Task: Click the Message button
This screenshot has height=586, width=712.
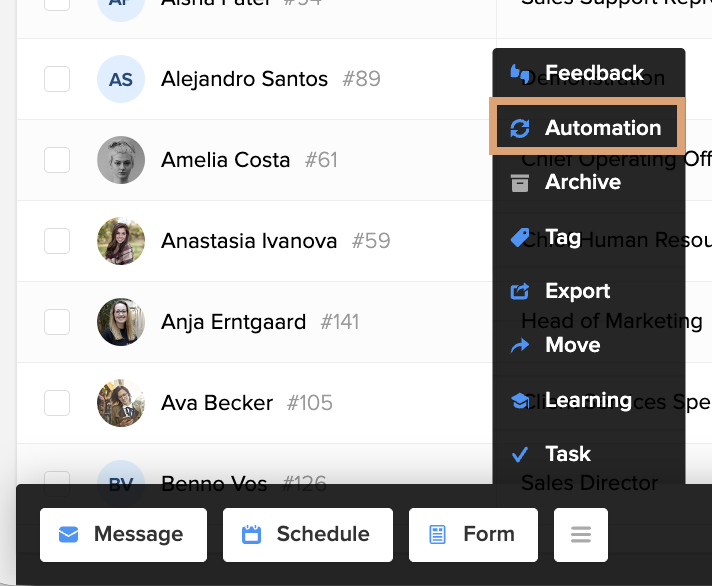Action: click(x=124, y=535)
